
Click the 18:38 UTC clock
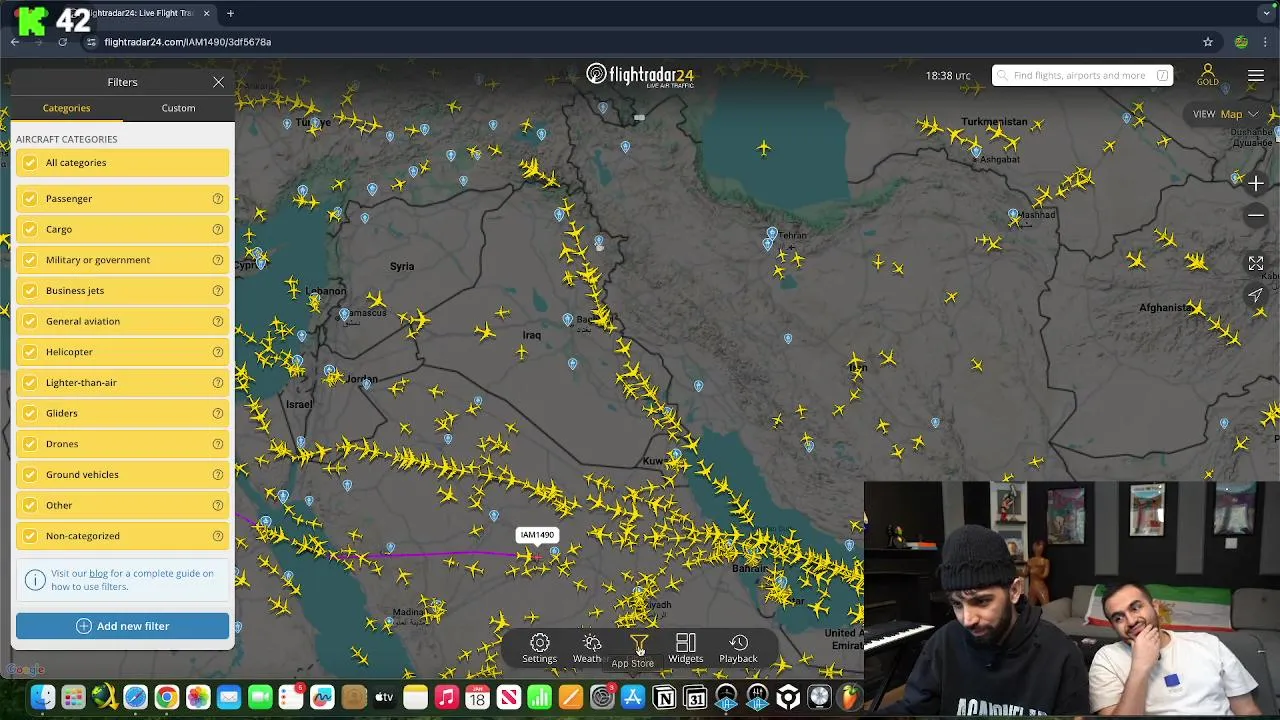click(x=947, y=76)
